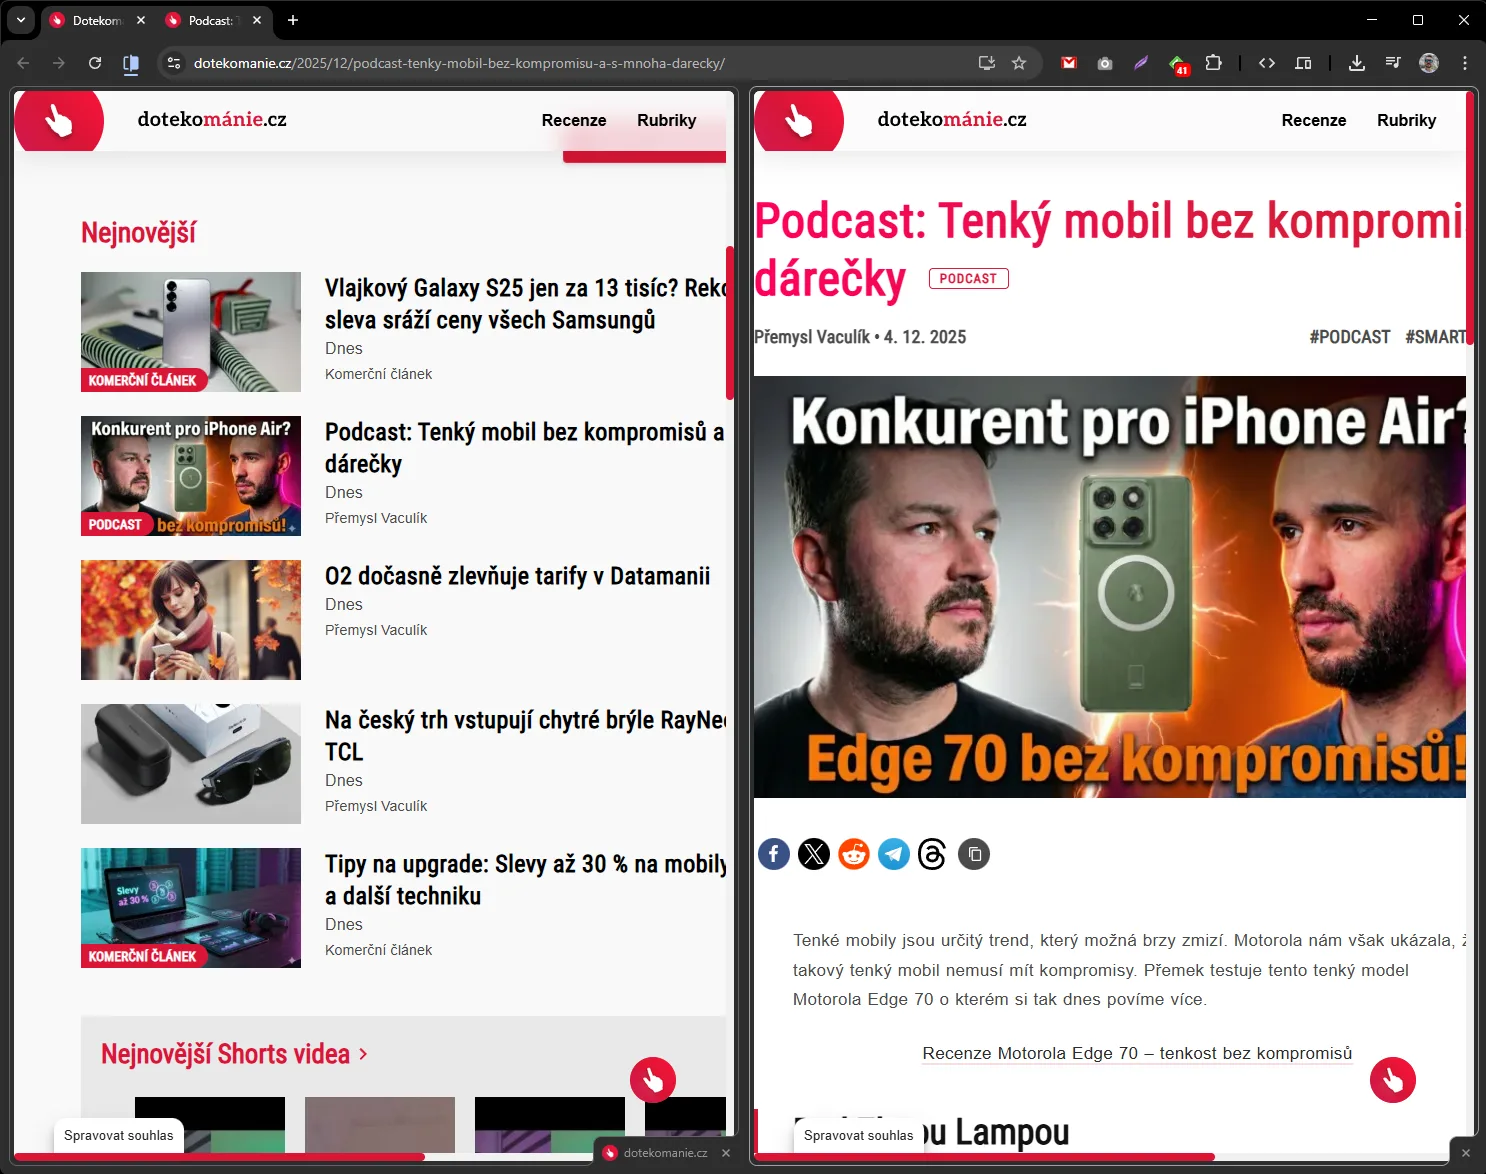Image resolution: width=1486 pixels, height=1174 pixels.
Task: Expand the tab search dropdown arrow
Action: click(21, 20)
